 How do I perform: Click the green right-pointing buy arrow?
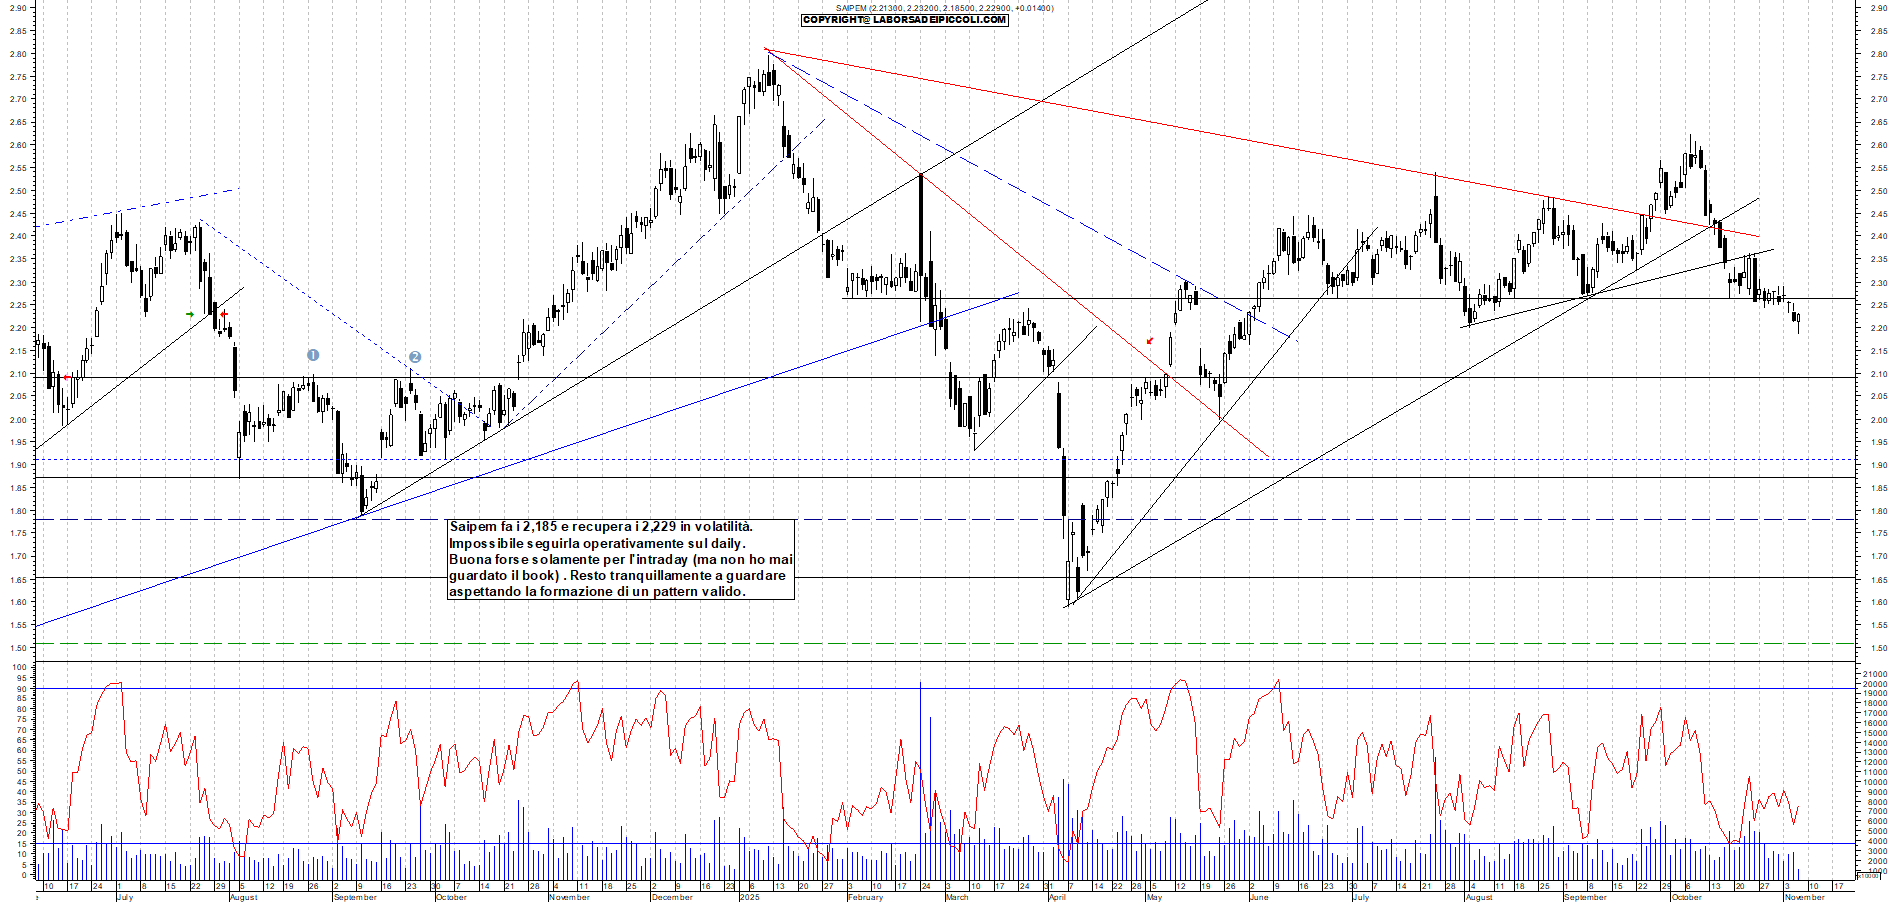click(191, 313)
